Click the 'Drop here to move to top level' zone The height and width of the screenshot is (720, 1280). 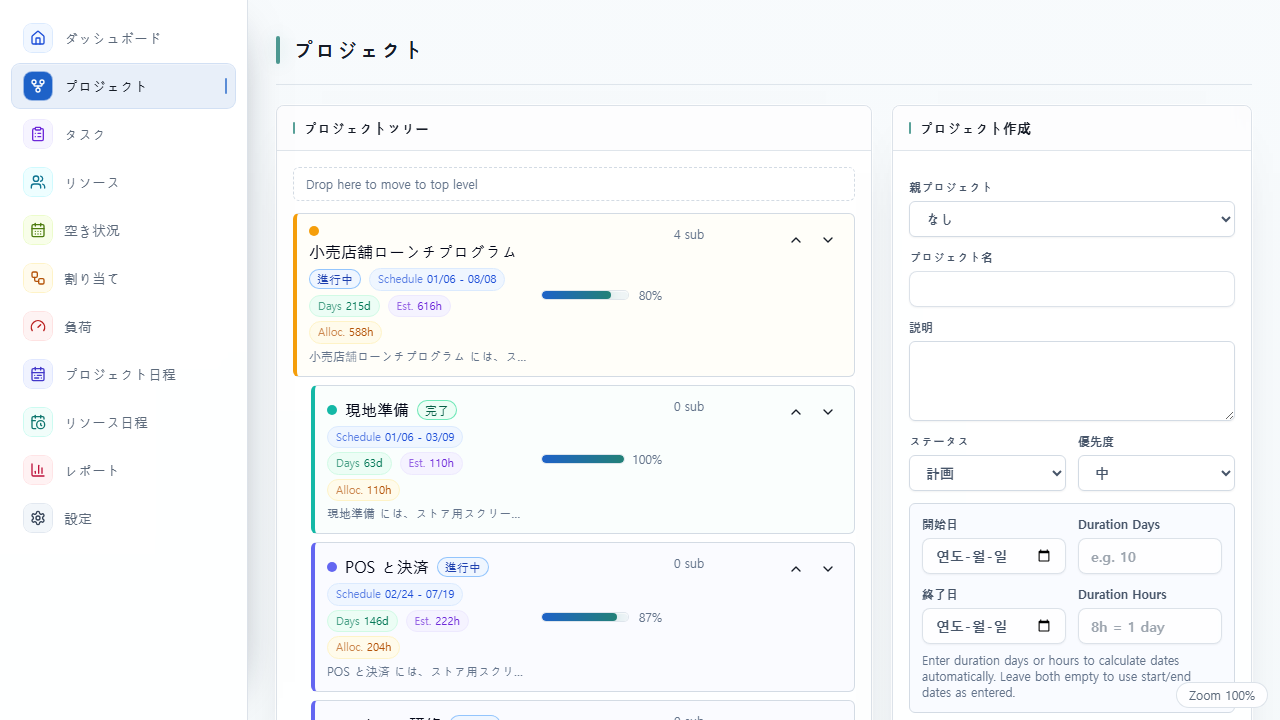(x=574, y=184)
